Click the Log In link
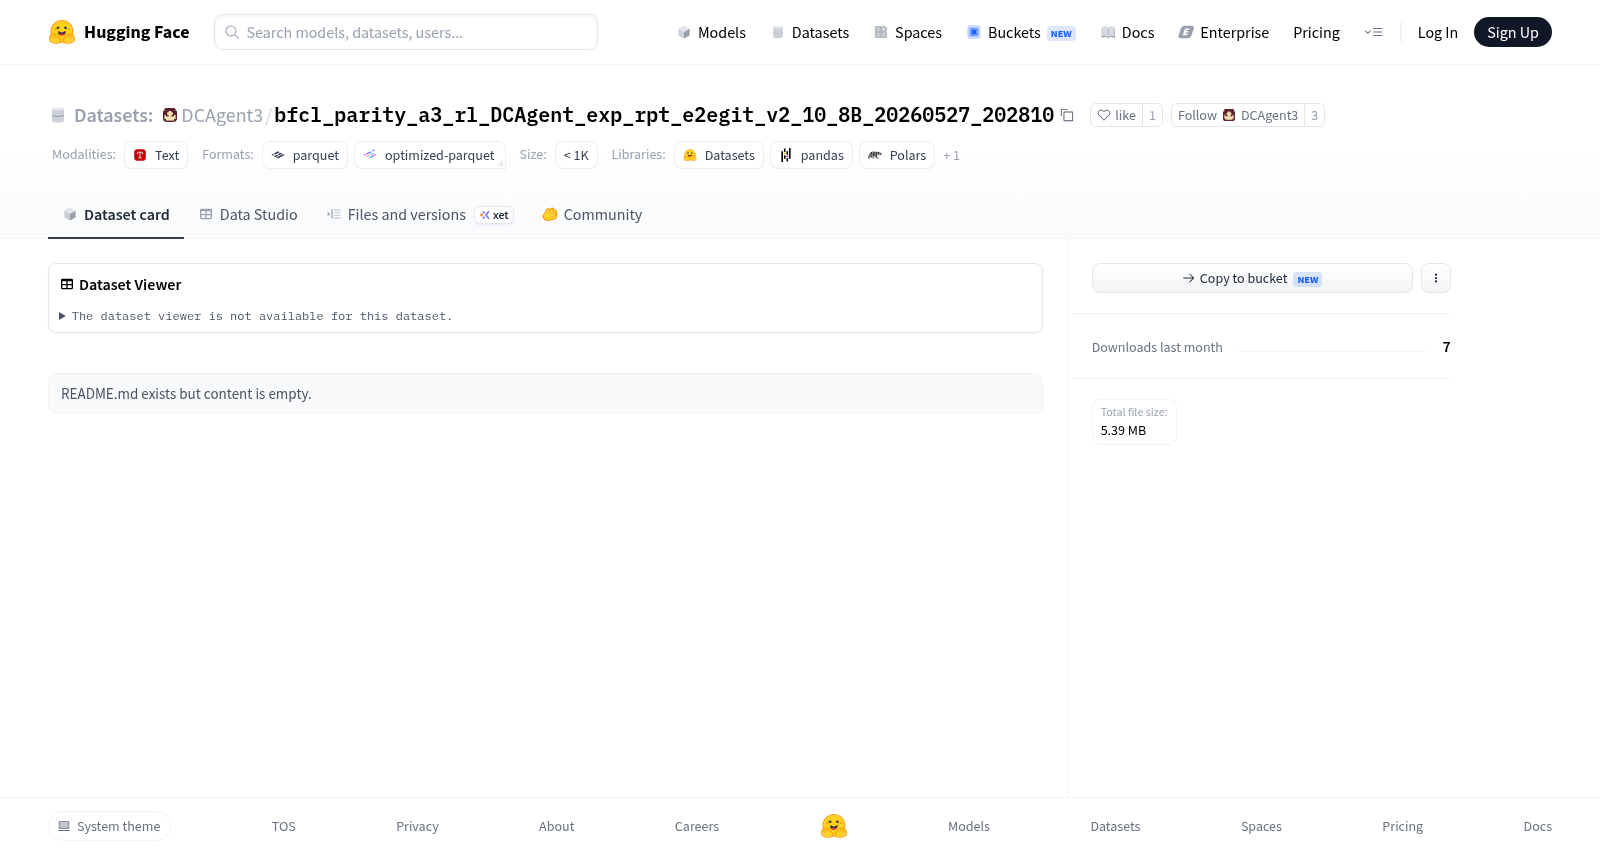The height and width of the screenshot is (861, 1600). point(1437,32)
